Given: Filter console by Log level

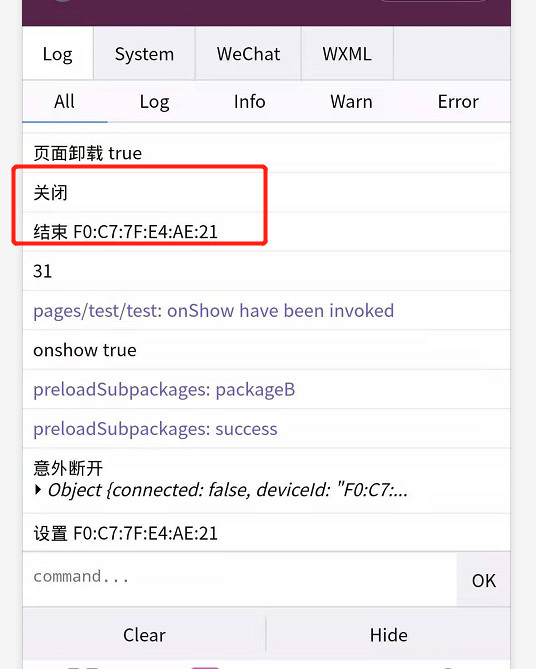Looking at the screenshot, I should tap(154, 102).
